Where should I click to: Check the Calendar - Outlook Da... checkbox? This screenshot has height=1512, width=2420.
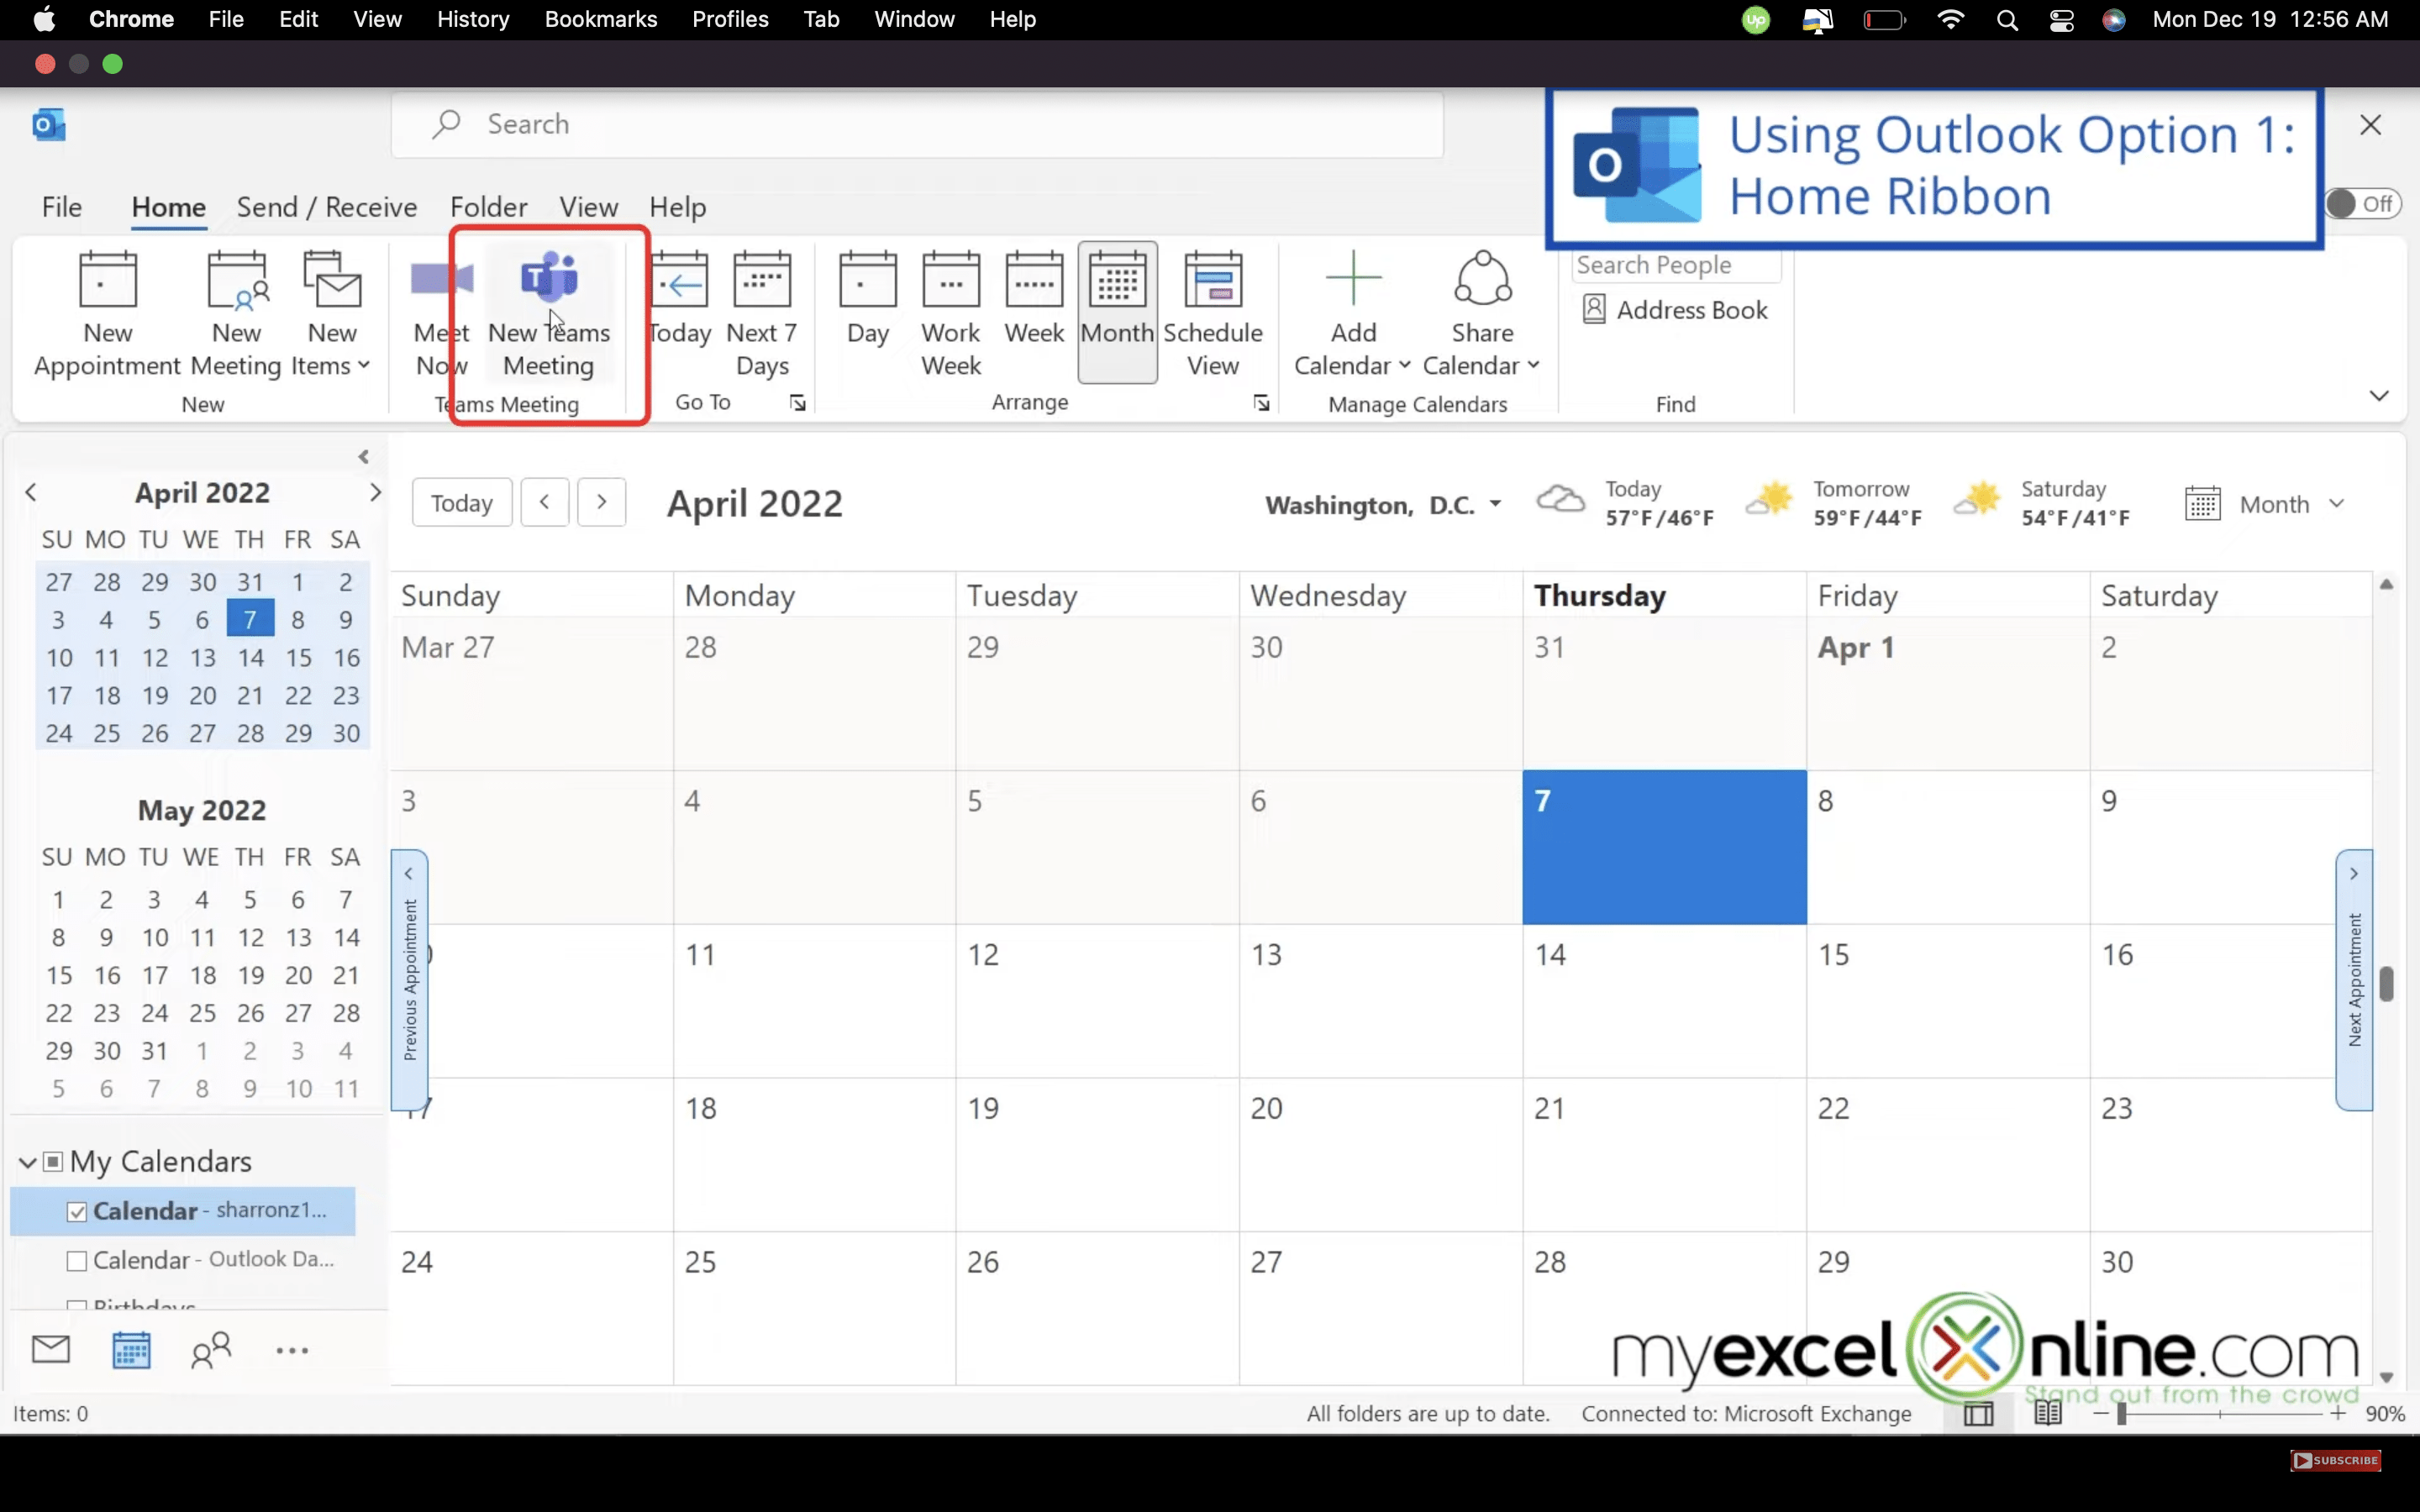[76, 1260]
